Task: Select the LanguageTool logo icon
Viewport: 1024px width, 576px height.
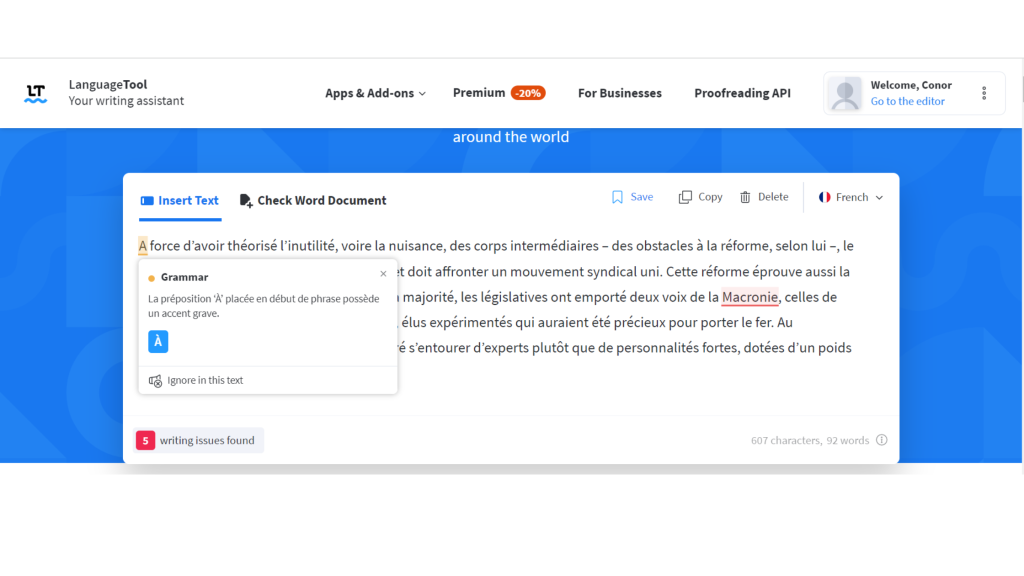Action: [35, 92]
